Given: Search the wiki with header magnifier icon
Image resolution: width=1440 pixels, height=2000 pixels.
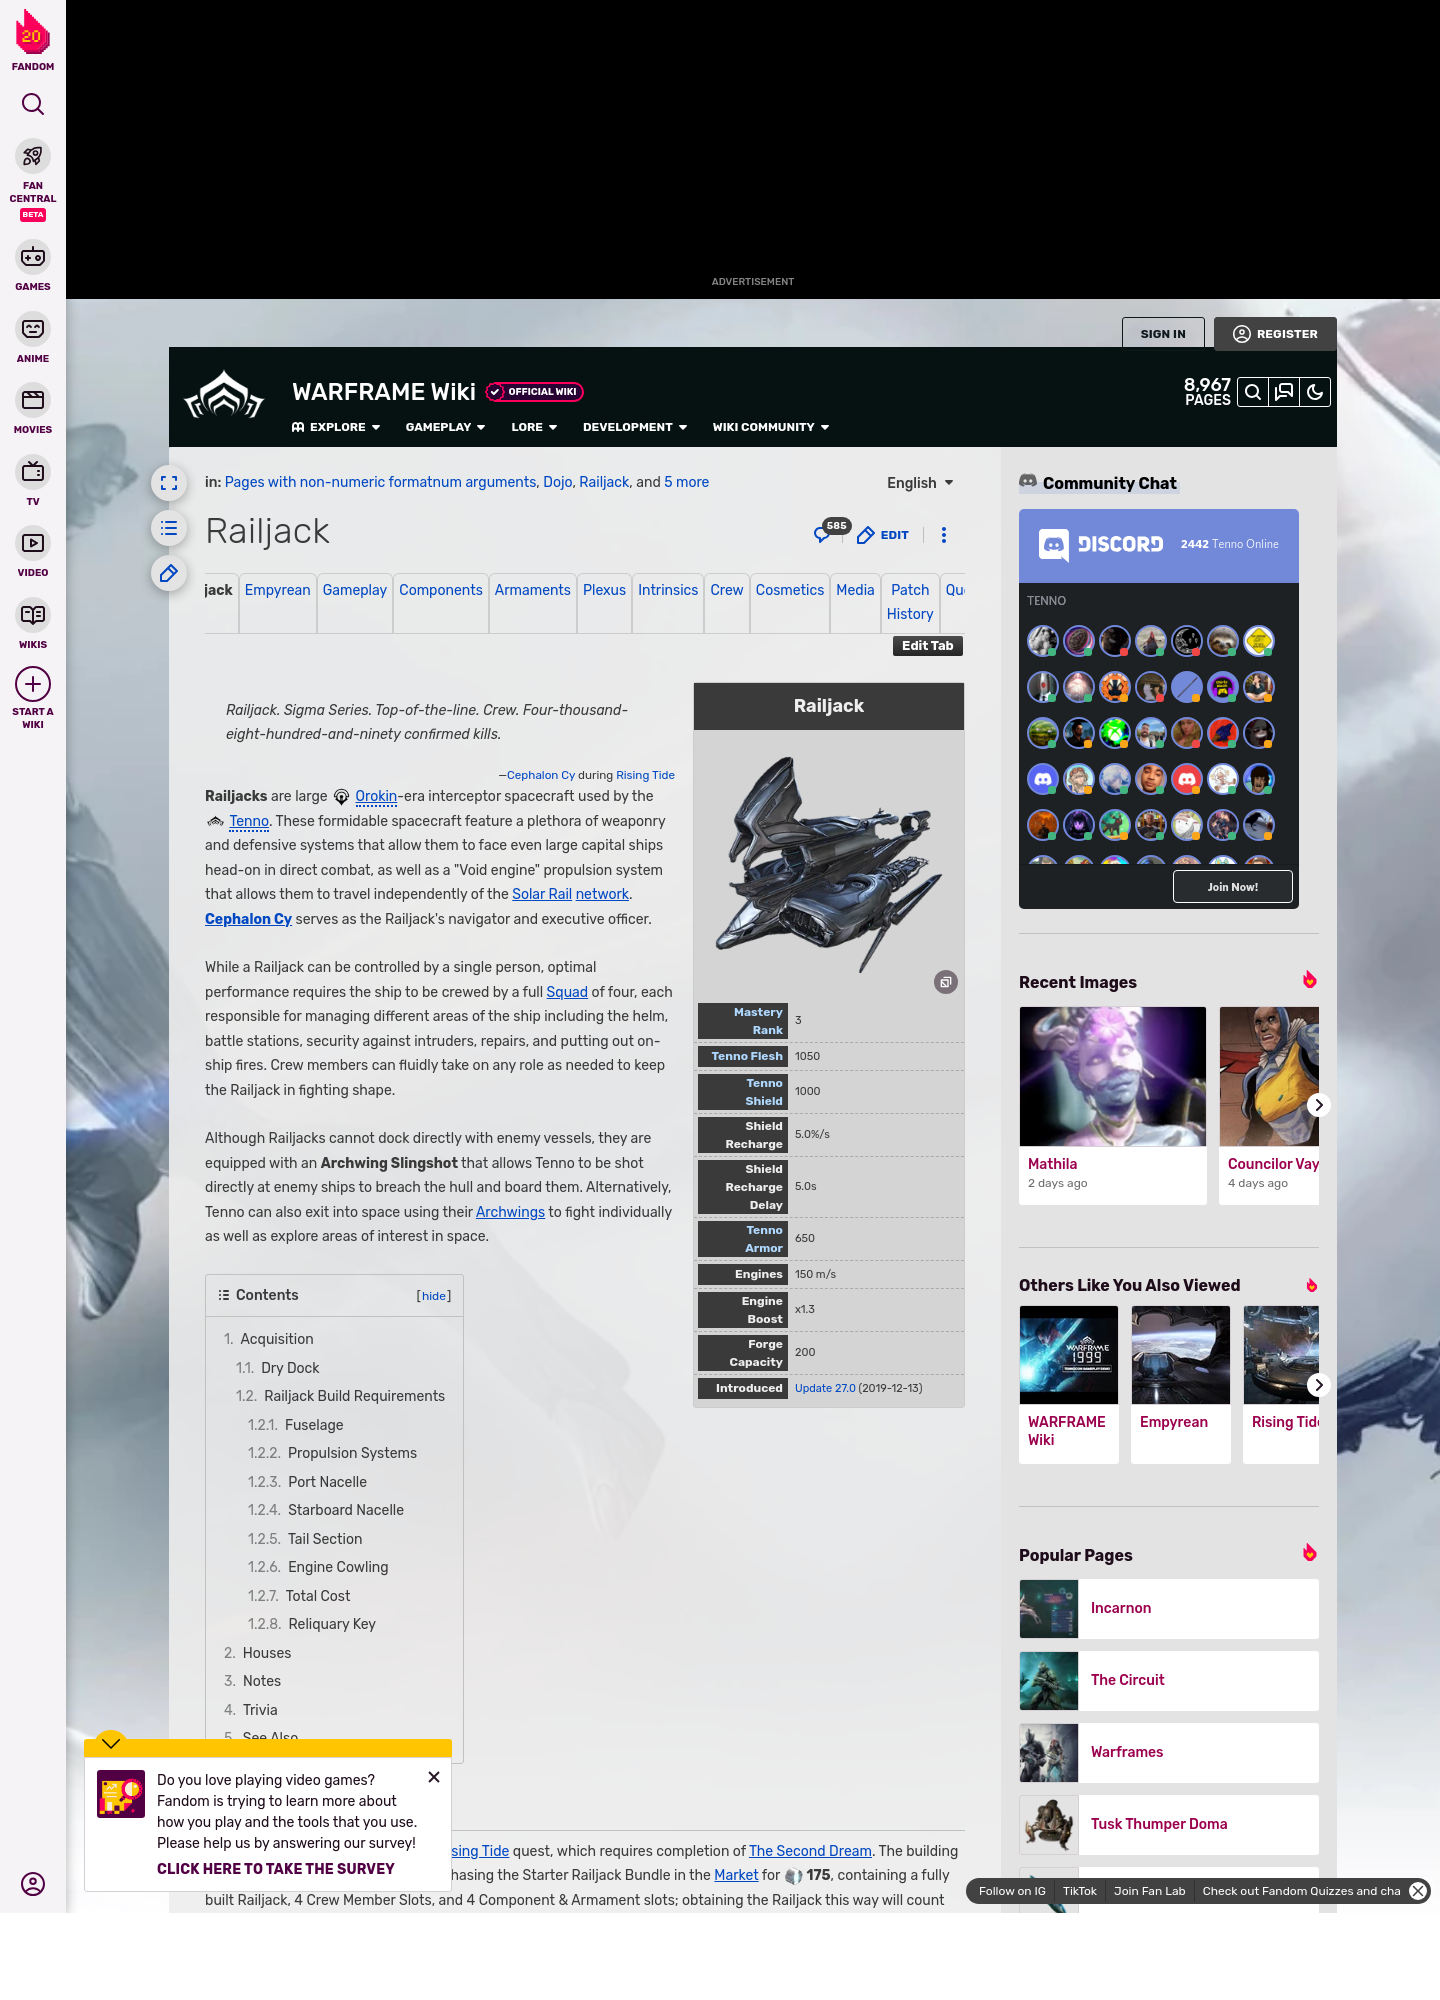Looking at the screenshot, I should click(x=1253, y=392).
